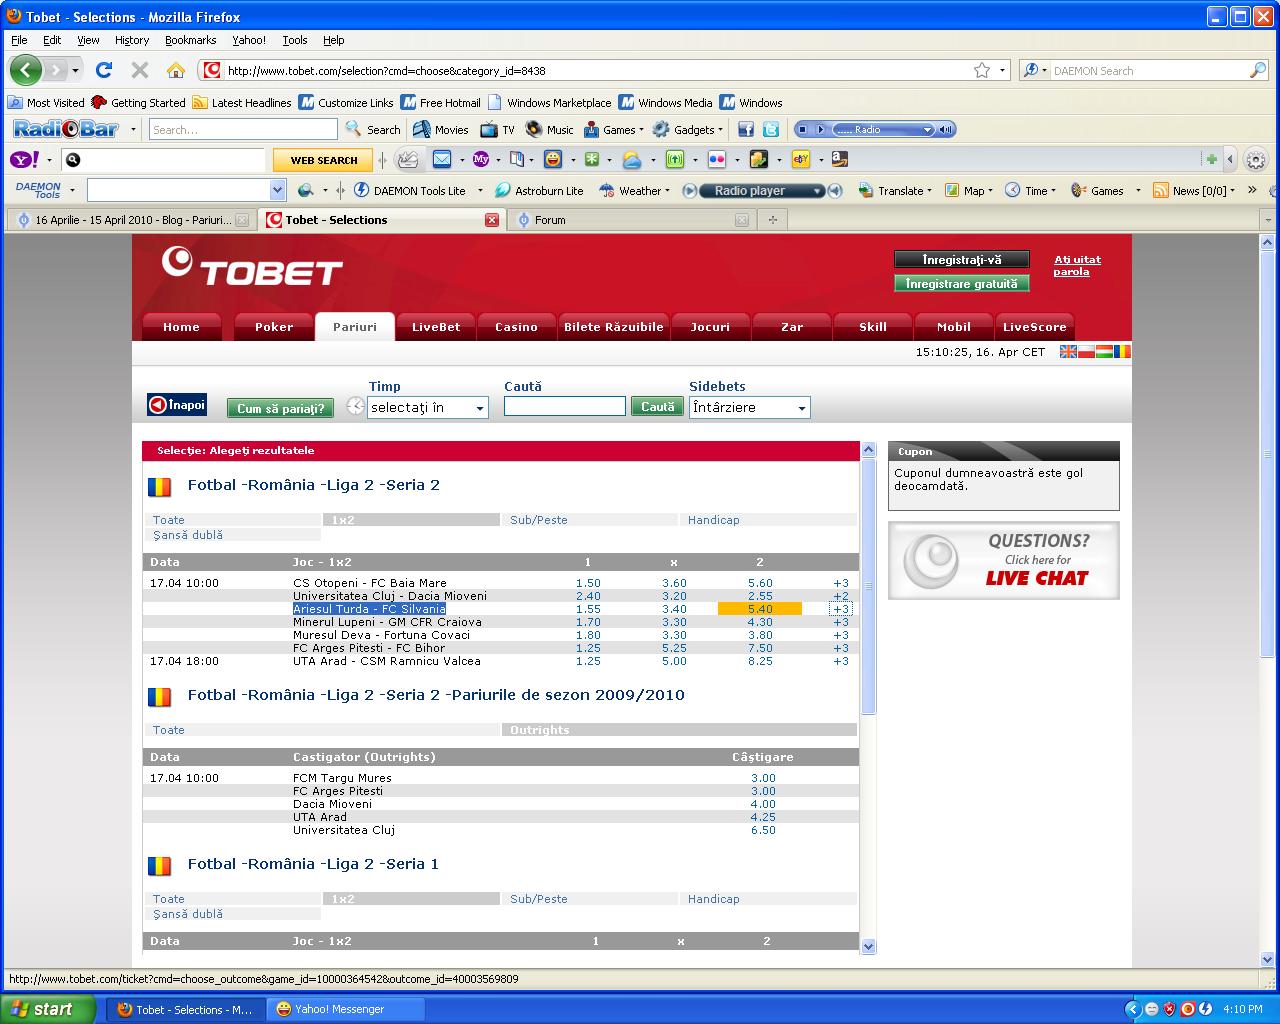Open the Live Chat questions banner
Viewport: 1280px width, 1024px height.
[x=1004, y=560]
